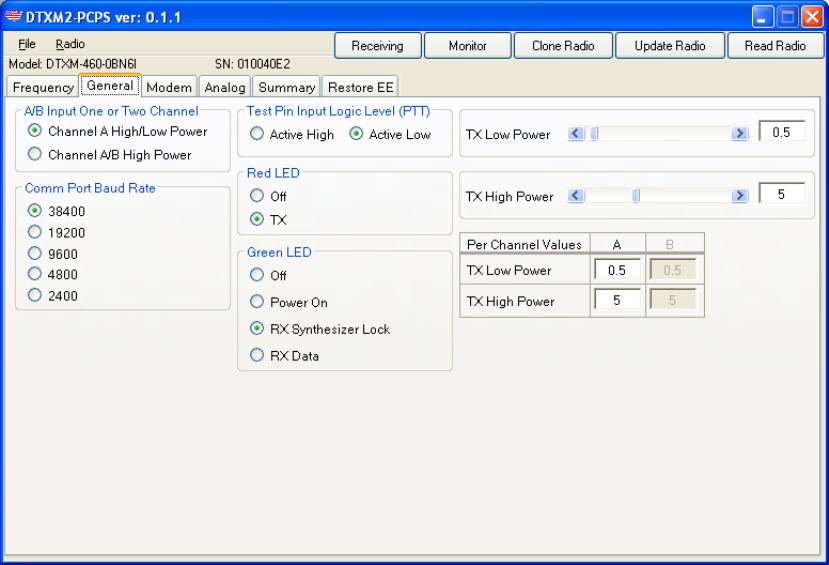Close the DTXM2-PCPS window
This screenshot has width=829, height=565.
(x=812, y=17)
